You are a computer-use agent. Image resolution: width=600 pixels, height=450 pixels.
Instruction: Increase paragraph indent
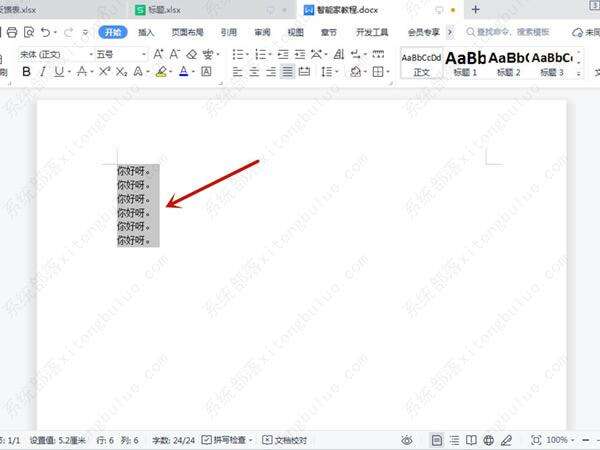[300, 55]
